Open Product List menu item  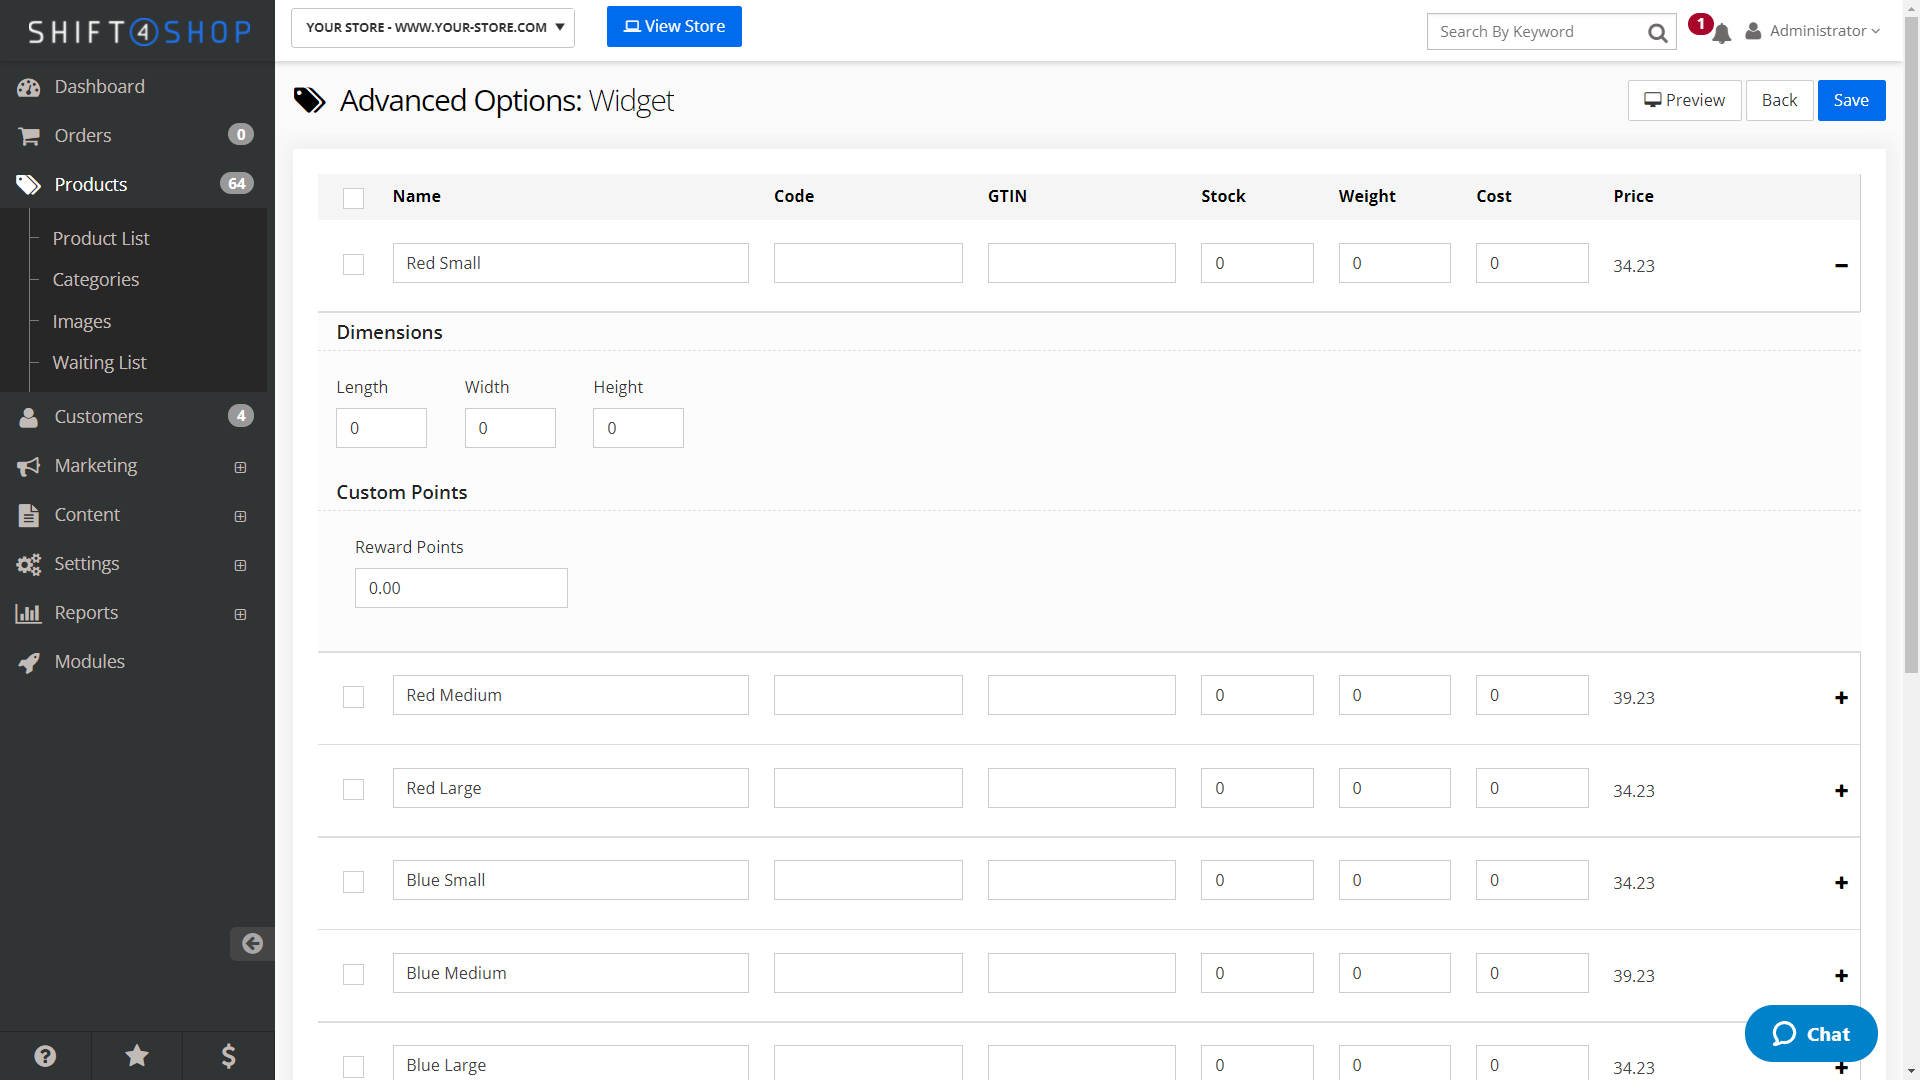pos(100,237)
